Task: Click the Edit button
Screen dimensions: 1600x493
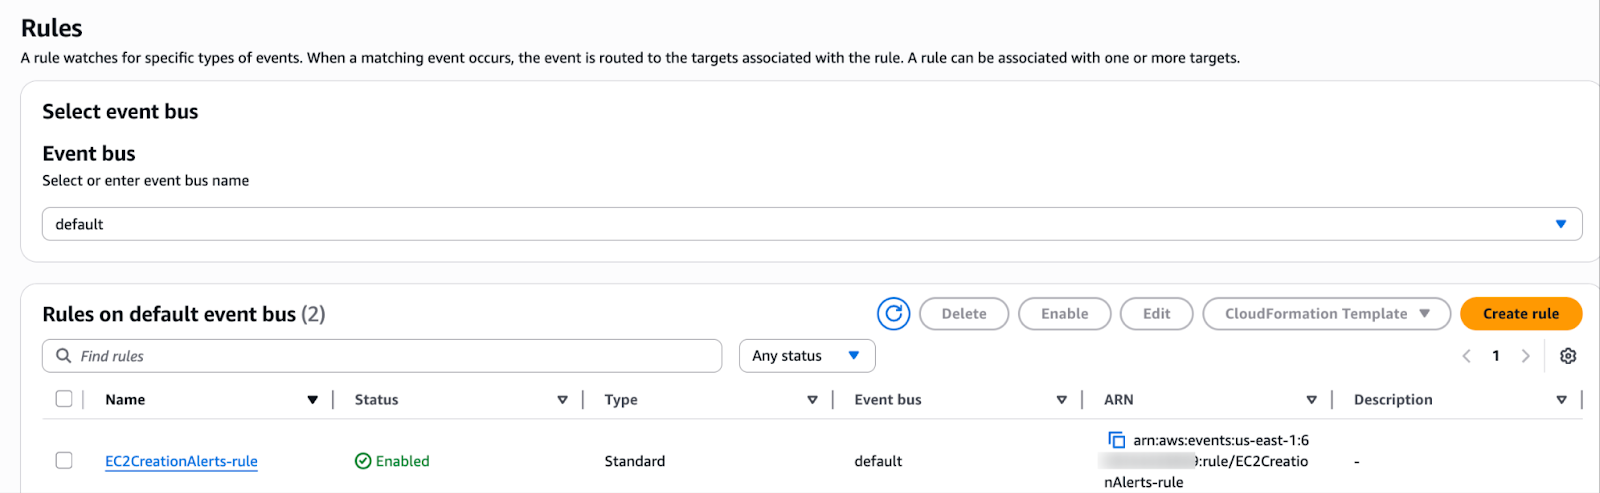Action: [1157, 314]
